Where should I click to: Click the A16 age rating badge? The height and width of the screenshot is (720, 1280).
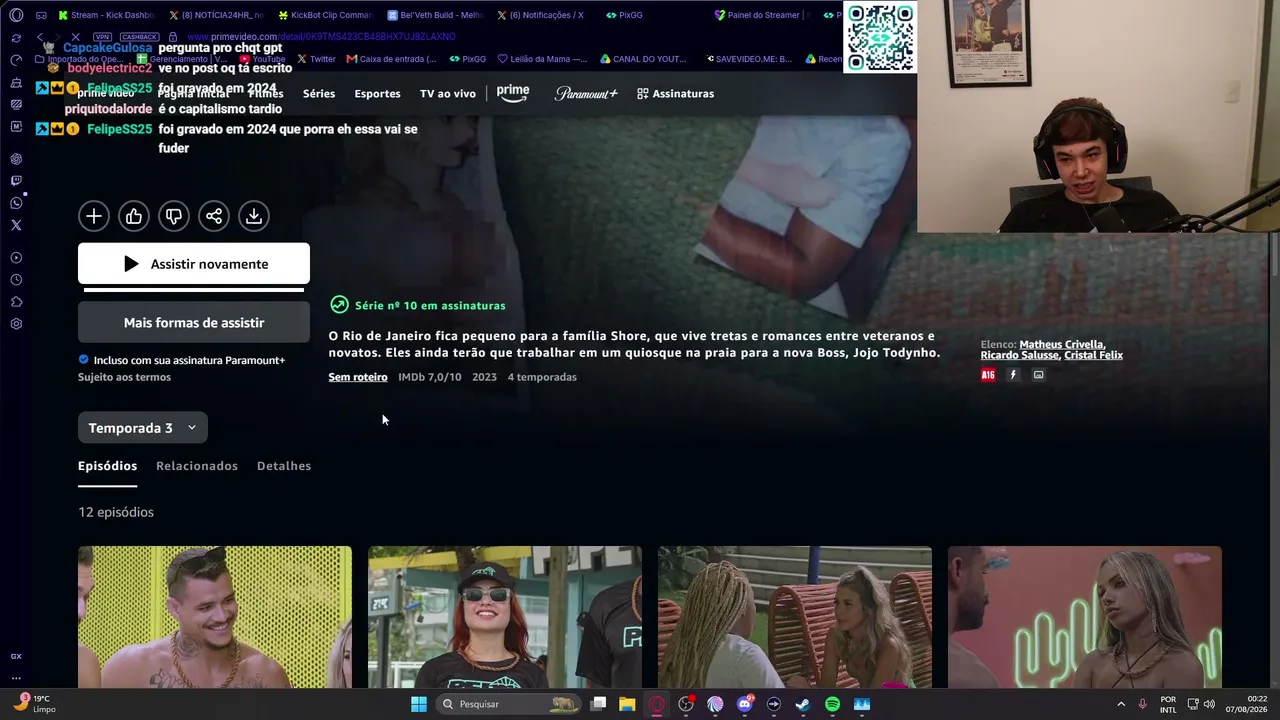988,375
